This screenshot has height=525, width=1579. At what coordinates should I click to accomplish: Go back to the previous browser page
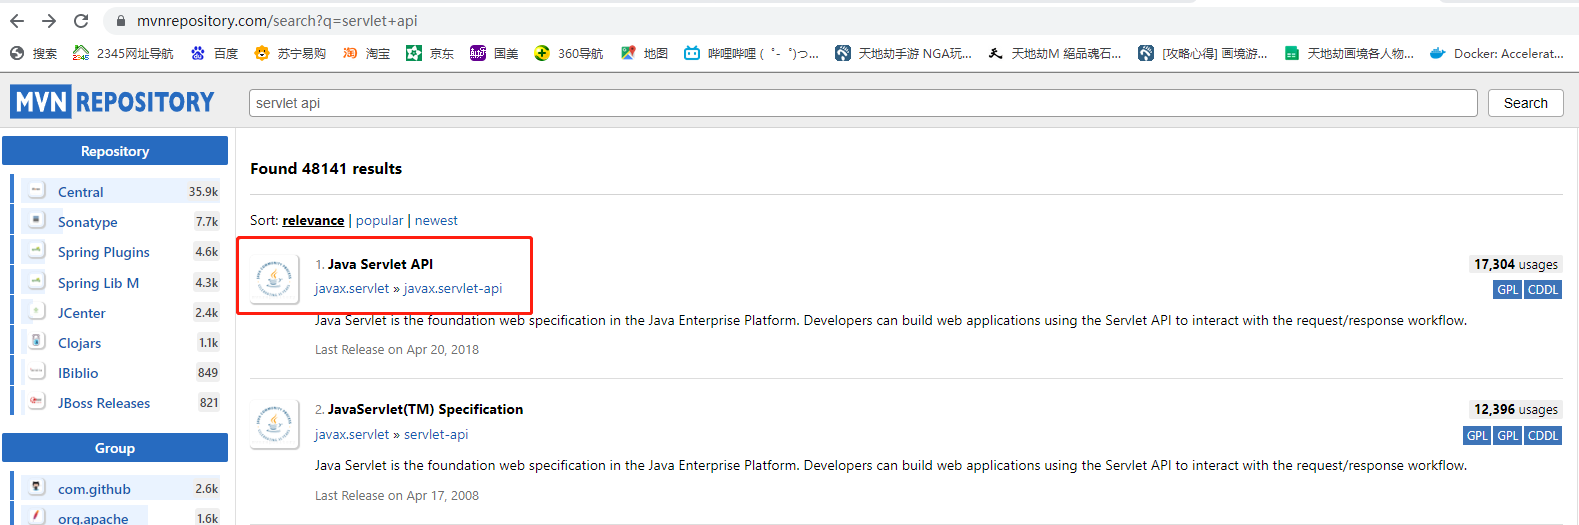17,21
